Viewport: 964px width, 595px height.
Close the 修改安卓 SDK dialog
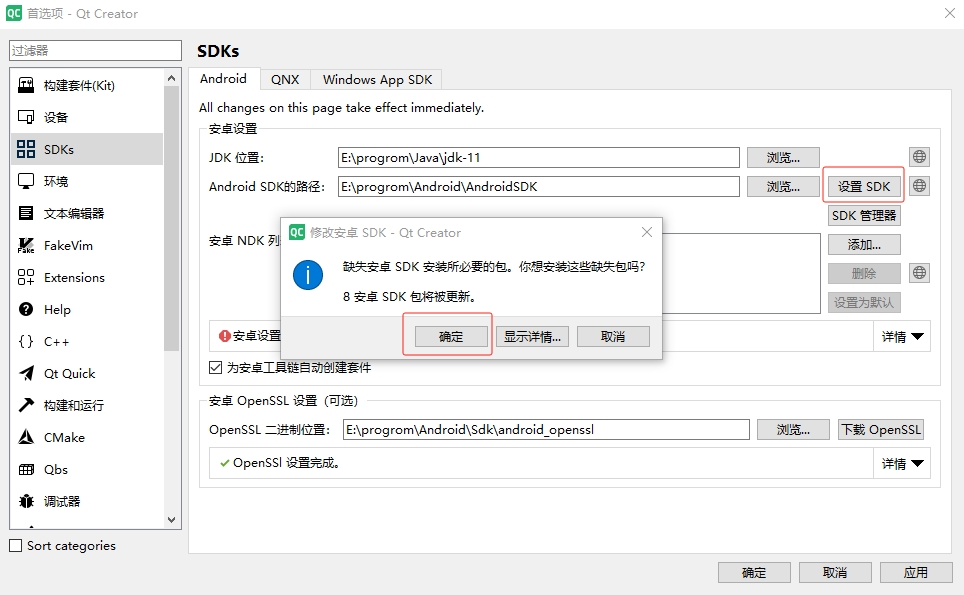647,232
